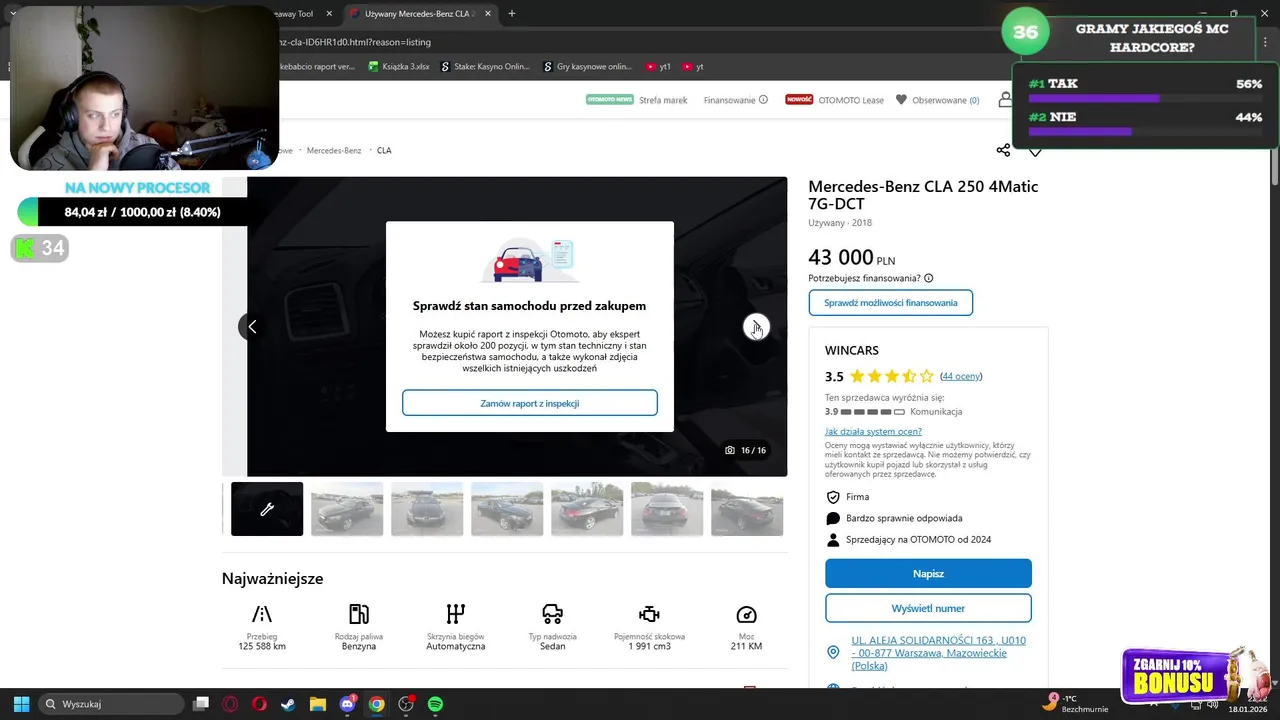Open the 44 oceny reviews link
1280x720 pixels.
(961, 377)
